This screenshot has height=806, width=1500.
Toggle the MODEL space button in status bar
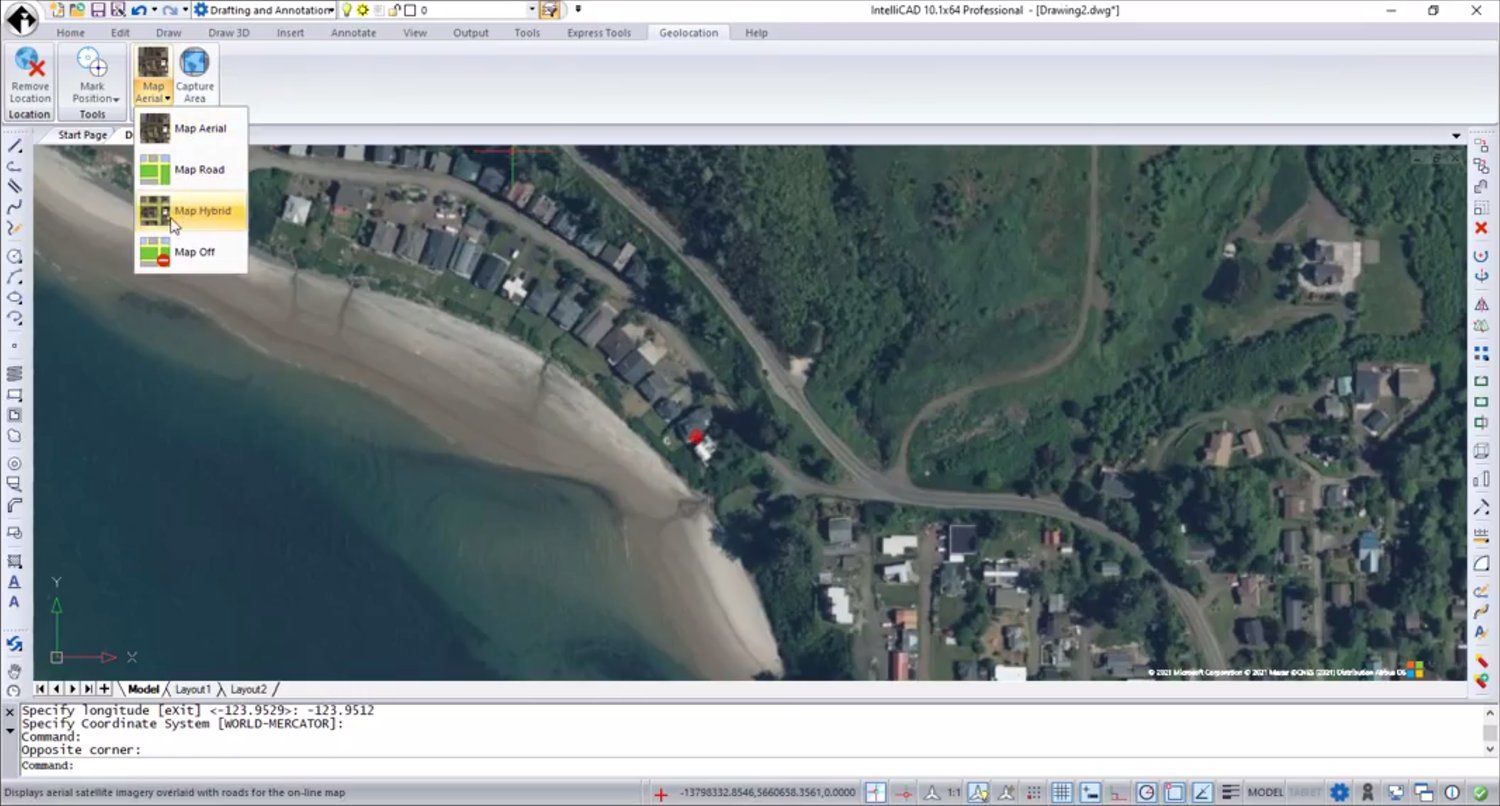coord(1266,793)
